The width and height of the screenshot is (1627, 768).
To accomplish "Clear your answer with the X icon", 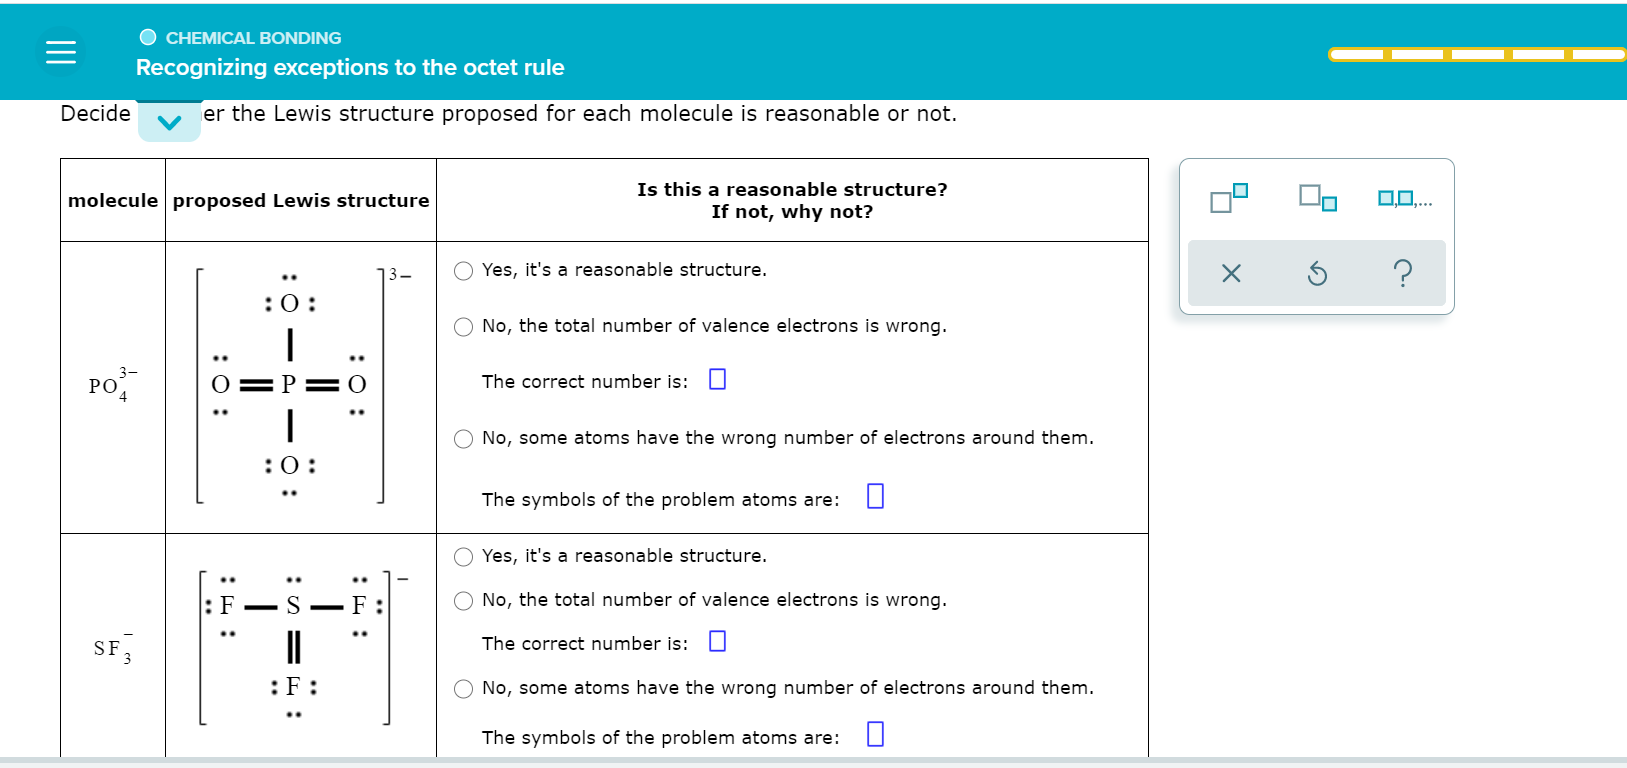I will (x=1231, y=272).
